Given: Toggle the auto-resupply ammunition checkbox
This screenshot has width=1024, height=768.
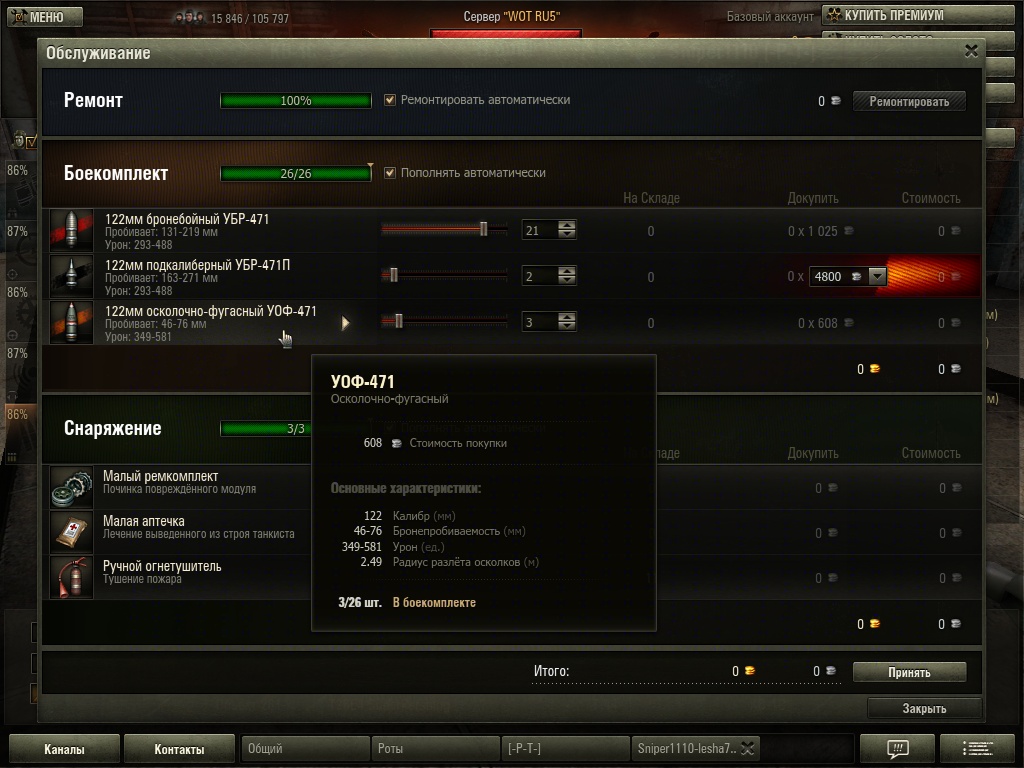Looking at the screenshot, I should click(x=390, y=173).
